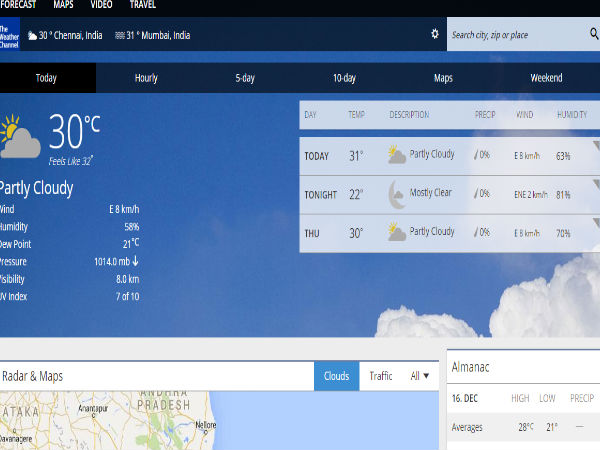The height and width of the screenshot is (450, 600).
Task: Click the THU humidity 70%
Action: 563,233
